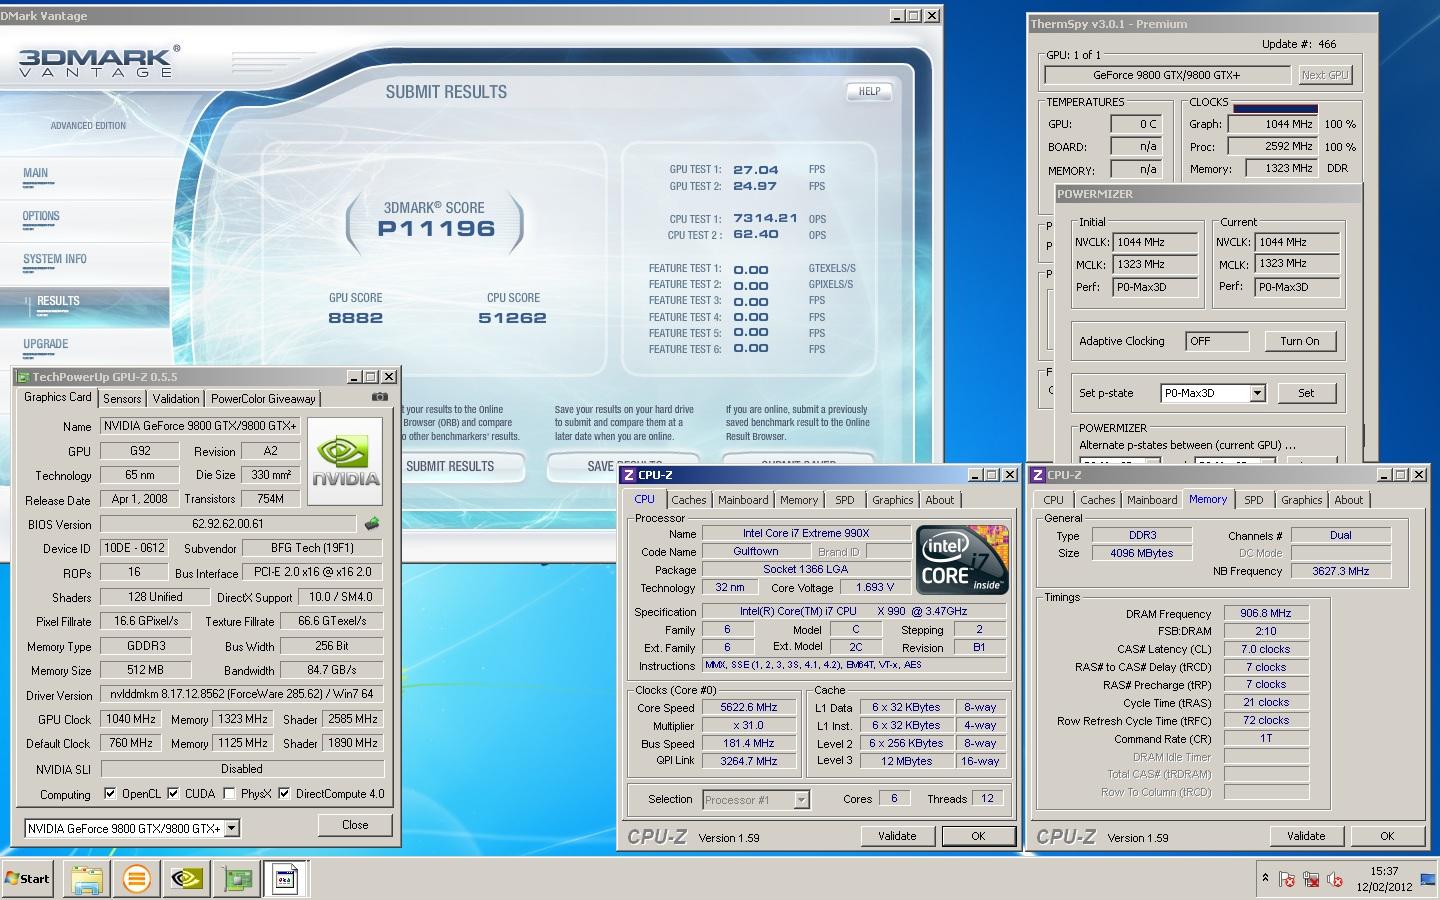This screenshot has width=1440, height=900.
Task: Open the green graphics card taskbar icon
Action: [x=237, y=879]
